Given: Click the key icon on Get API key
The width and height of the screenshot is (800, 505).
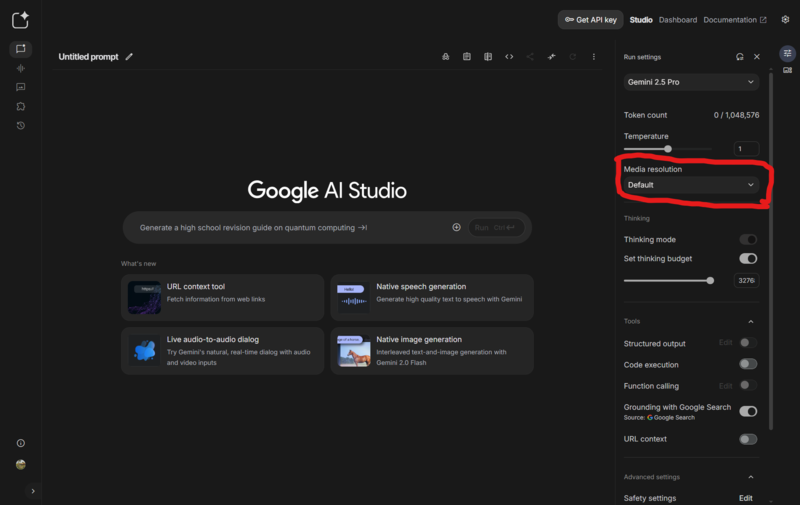Looking at the screenshot, I should tap(569, 20).
